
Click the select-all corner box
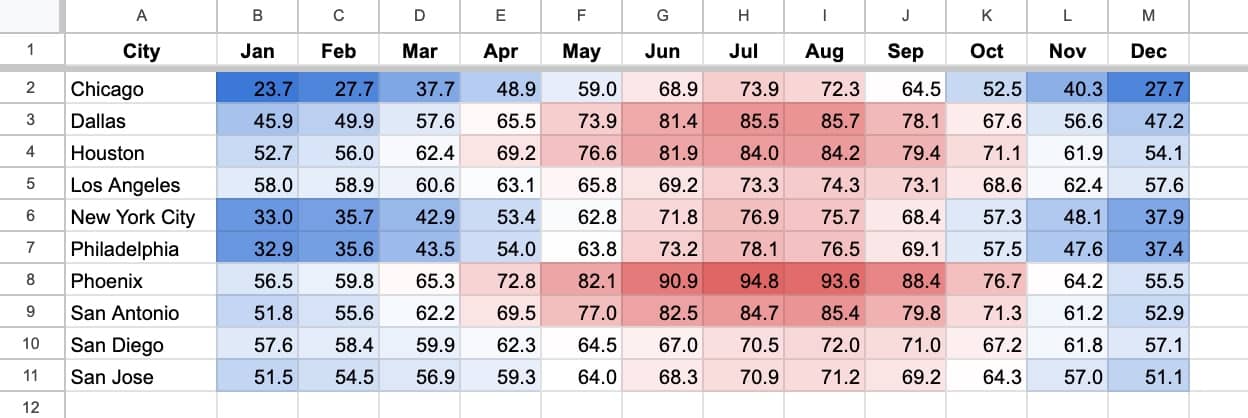pyautogui.click(x=30, y=15)
